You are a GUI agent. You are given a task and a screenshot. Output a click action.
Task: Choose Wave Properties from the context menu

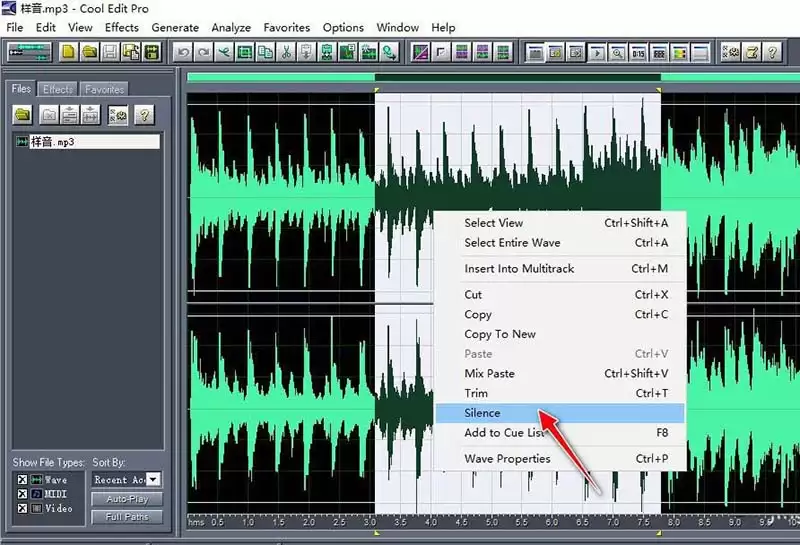559,459
